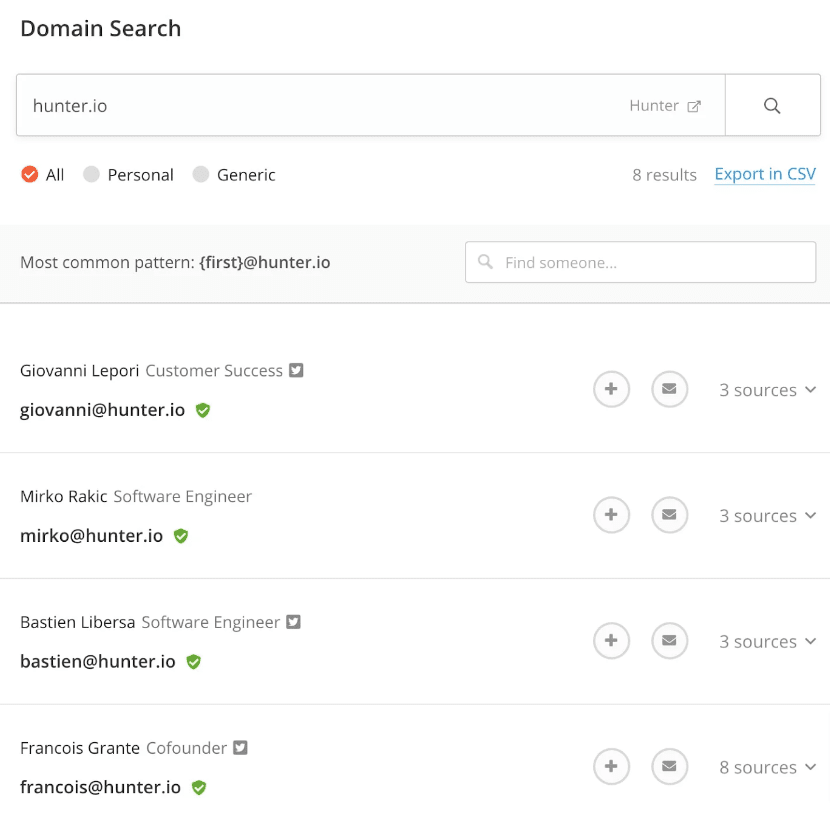This screenshot has width=830, height=820.
Task: Click envelope icon for Francois Grante
Action: tap(669, 767)
